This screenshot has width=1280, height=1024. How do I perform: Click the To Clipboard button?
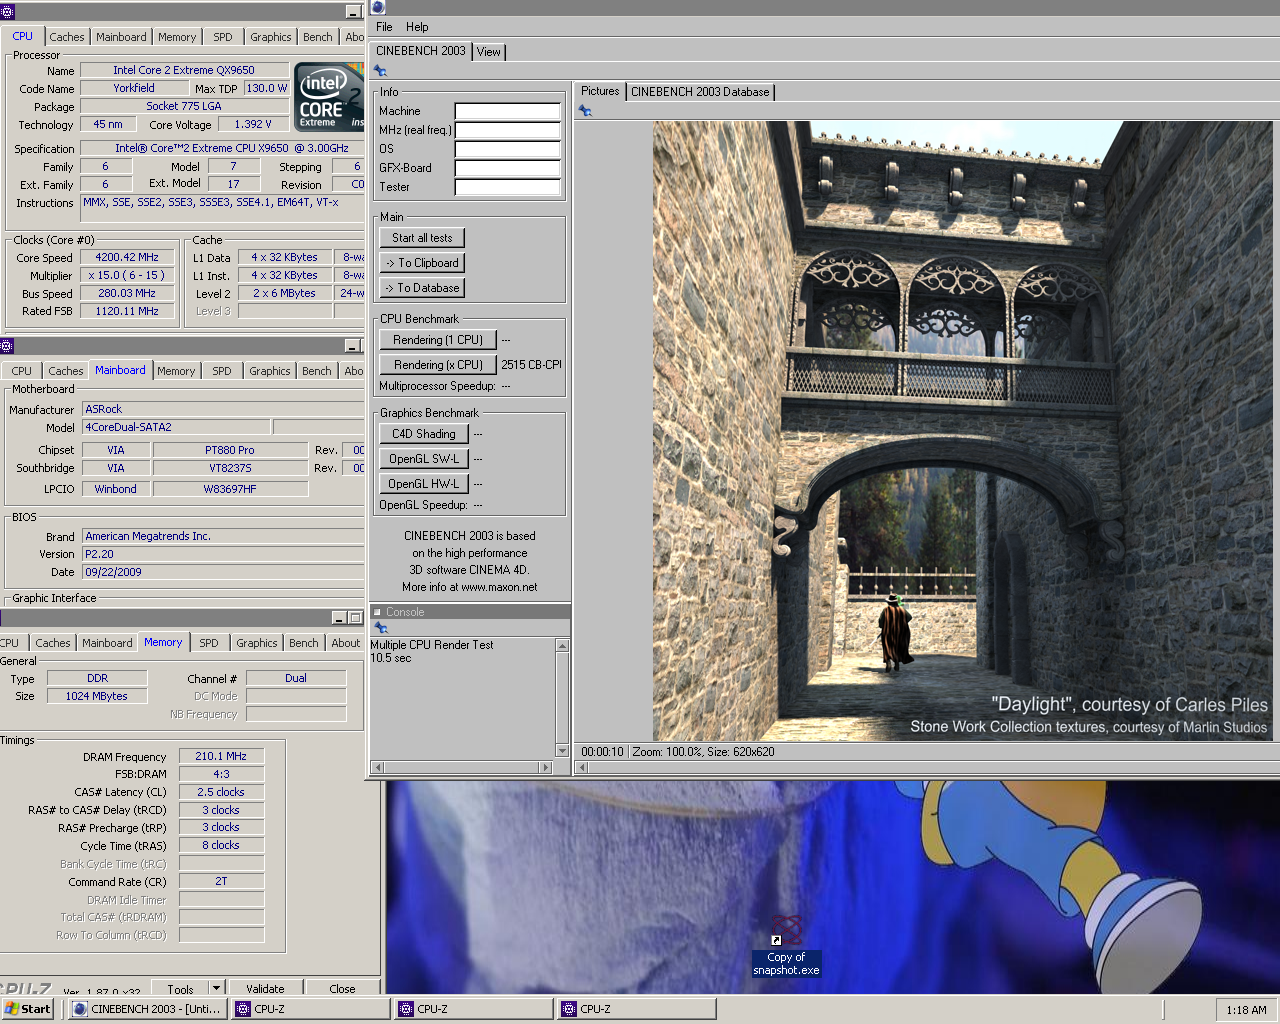422,263
